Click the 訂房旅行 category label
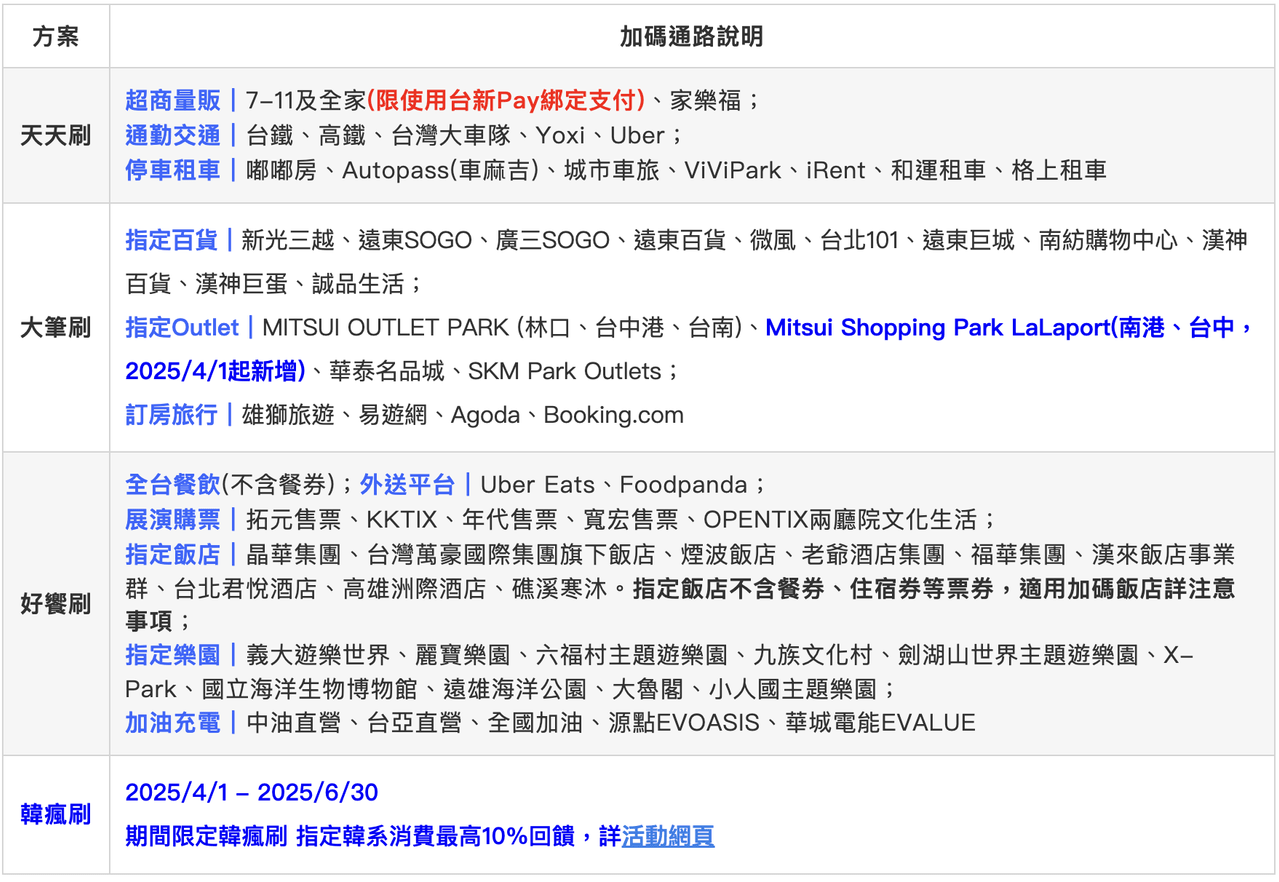Image resolution: width=1279 pixels, height=882 pixels. (171, 415)
